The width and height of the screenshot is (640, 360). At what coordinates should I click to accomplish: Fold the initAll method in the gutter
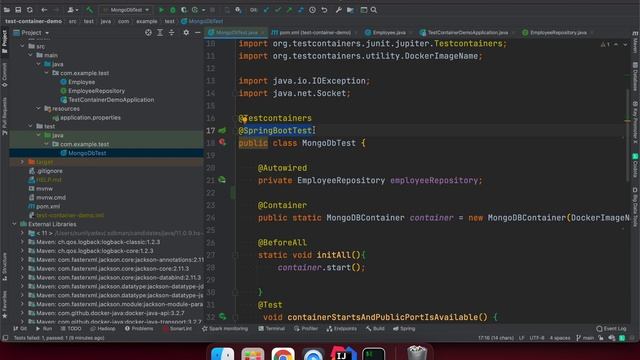tap(235, 255)
